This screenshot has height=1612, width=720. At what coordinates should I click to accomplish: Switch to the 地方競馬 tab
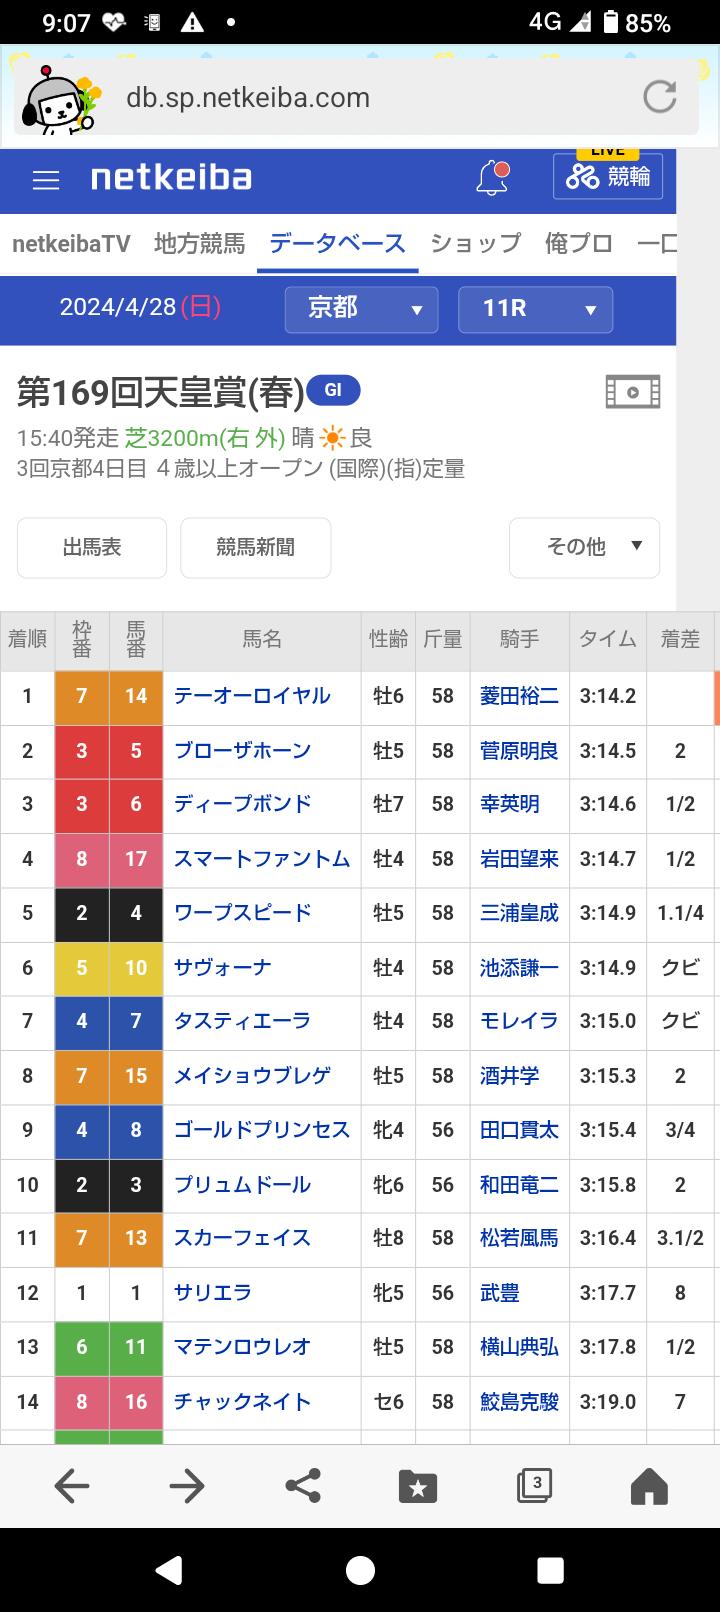(x=200, y=243)
